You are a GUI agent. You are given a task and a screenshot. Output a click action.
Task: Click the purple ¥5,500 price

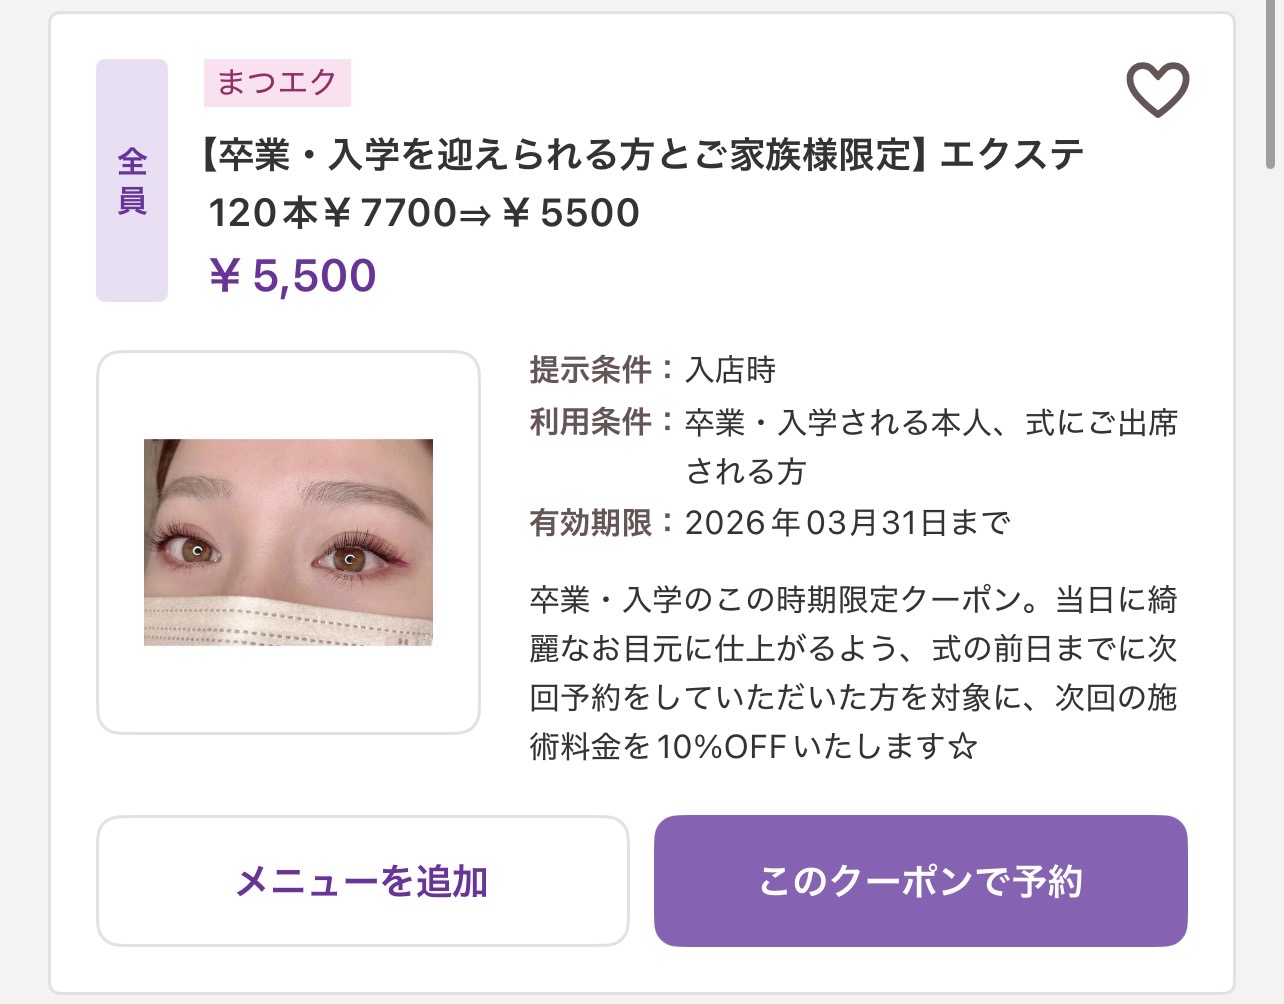click(293, 276)
